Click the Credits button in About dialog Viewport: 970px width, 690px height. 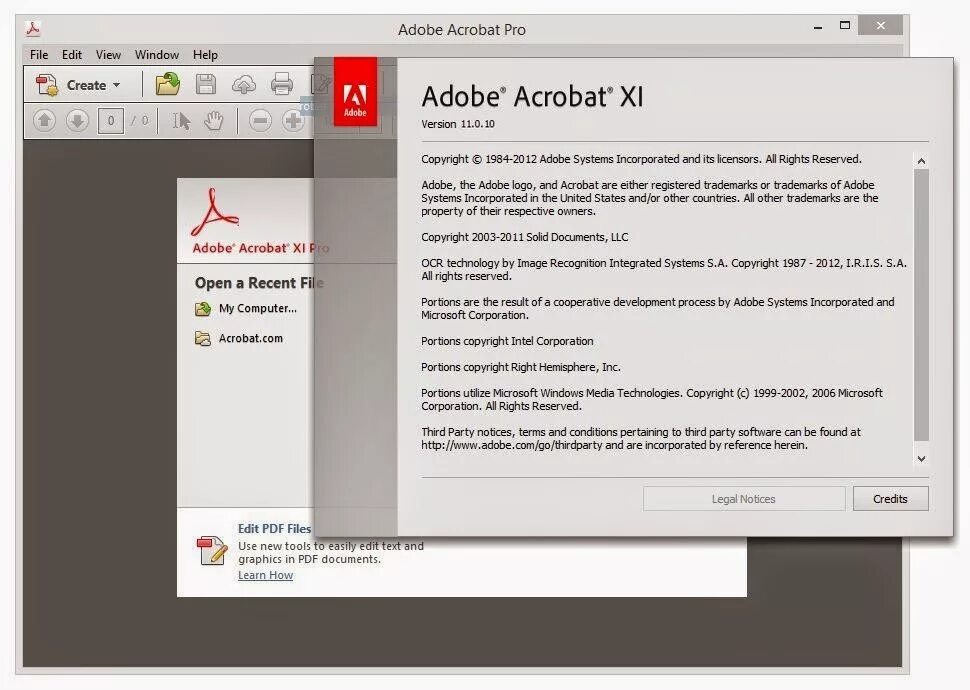coord(890,499)
